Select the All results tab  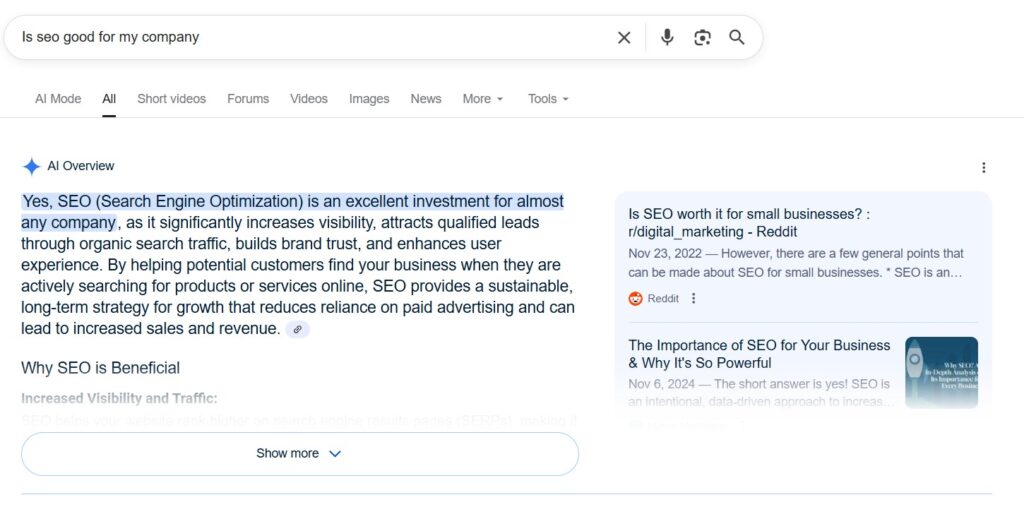tap(109, 99)
